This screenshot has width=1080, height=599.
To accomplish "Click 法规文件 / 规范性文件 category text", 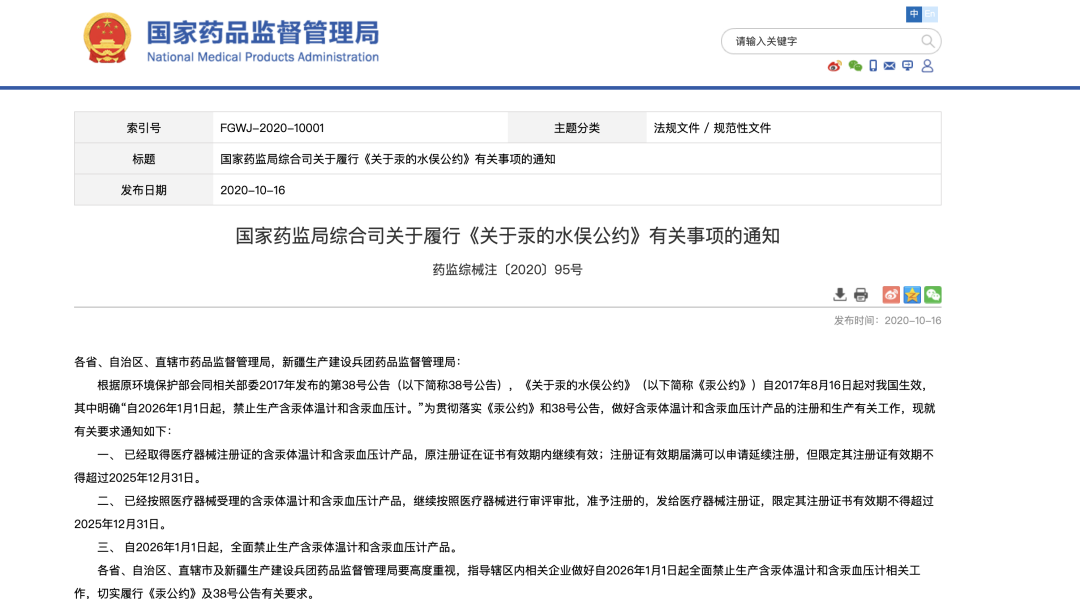I will 712,128.
